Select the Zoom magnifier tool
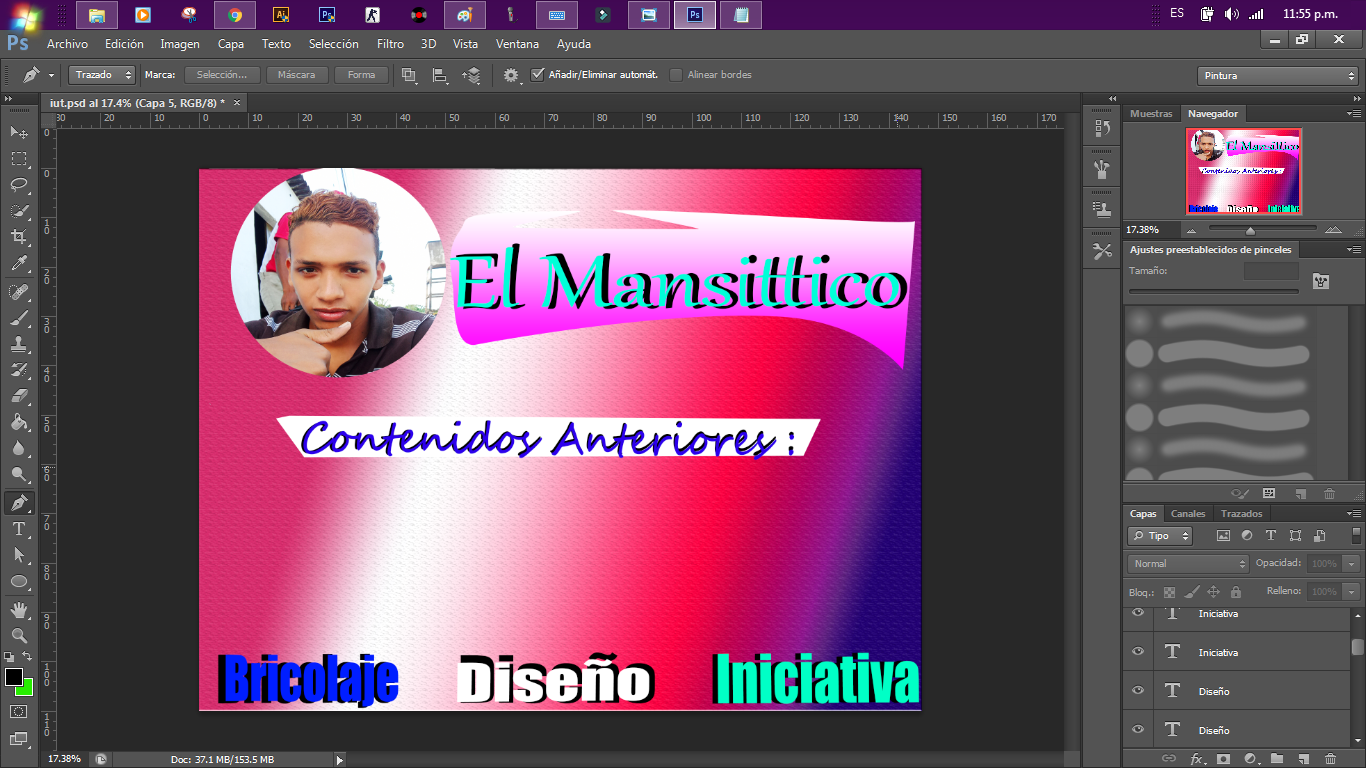The height and width of the screenshot is (768, 1366). (19, 635)
